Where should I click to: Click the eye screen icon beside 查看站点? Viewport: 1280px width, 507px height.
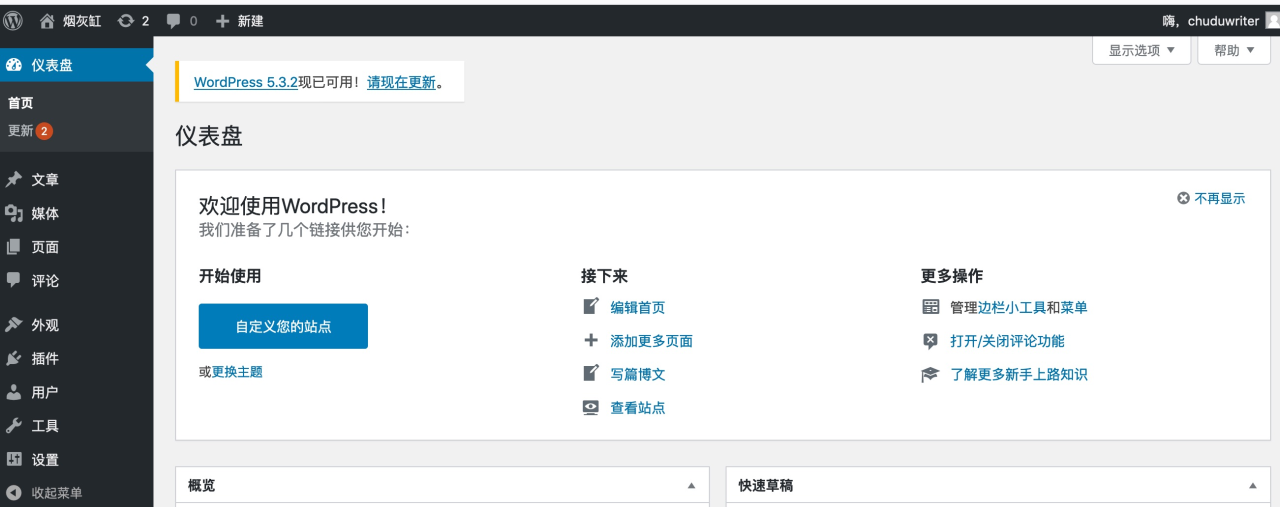[591, 408]
